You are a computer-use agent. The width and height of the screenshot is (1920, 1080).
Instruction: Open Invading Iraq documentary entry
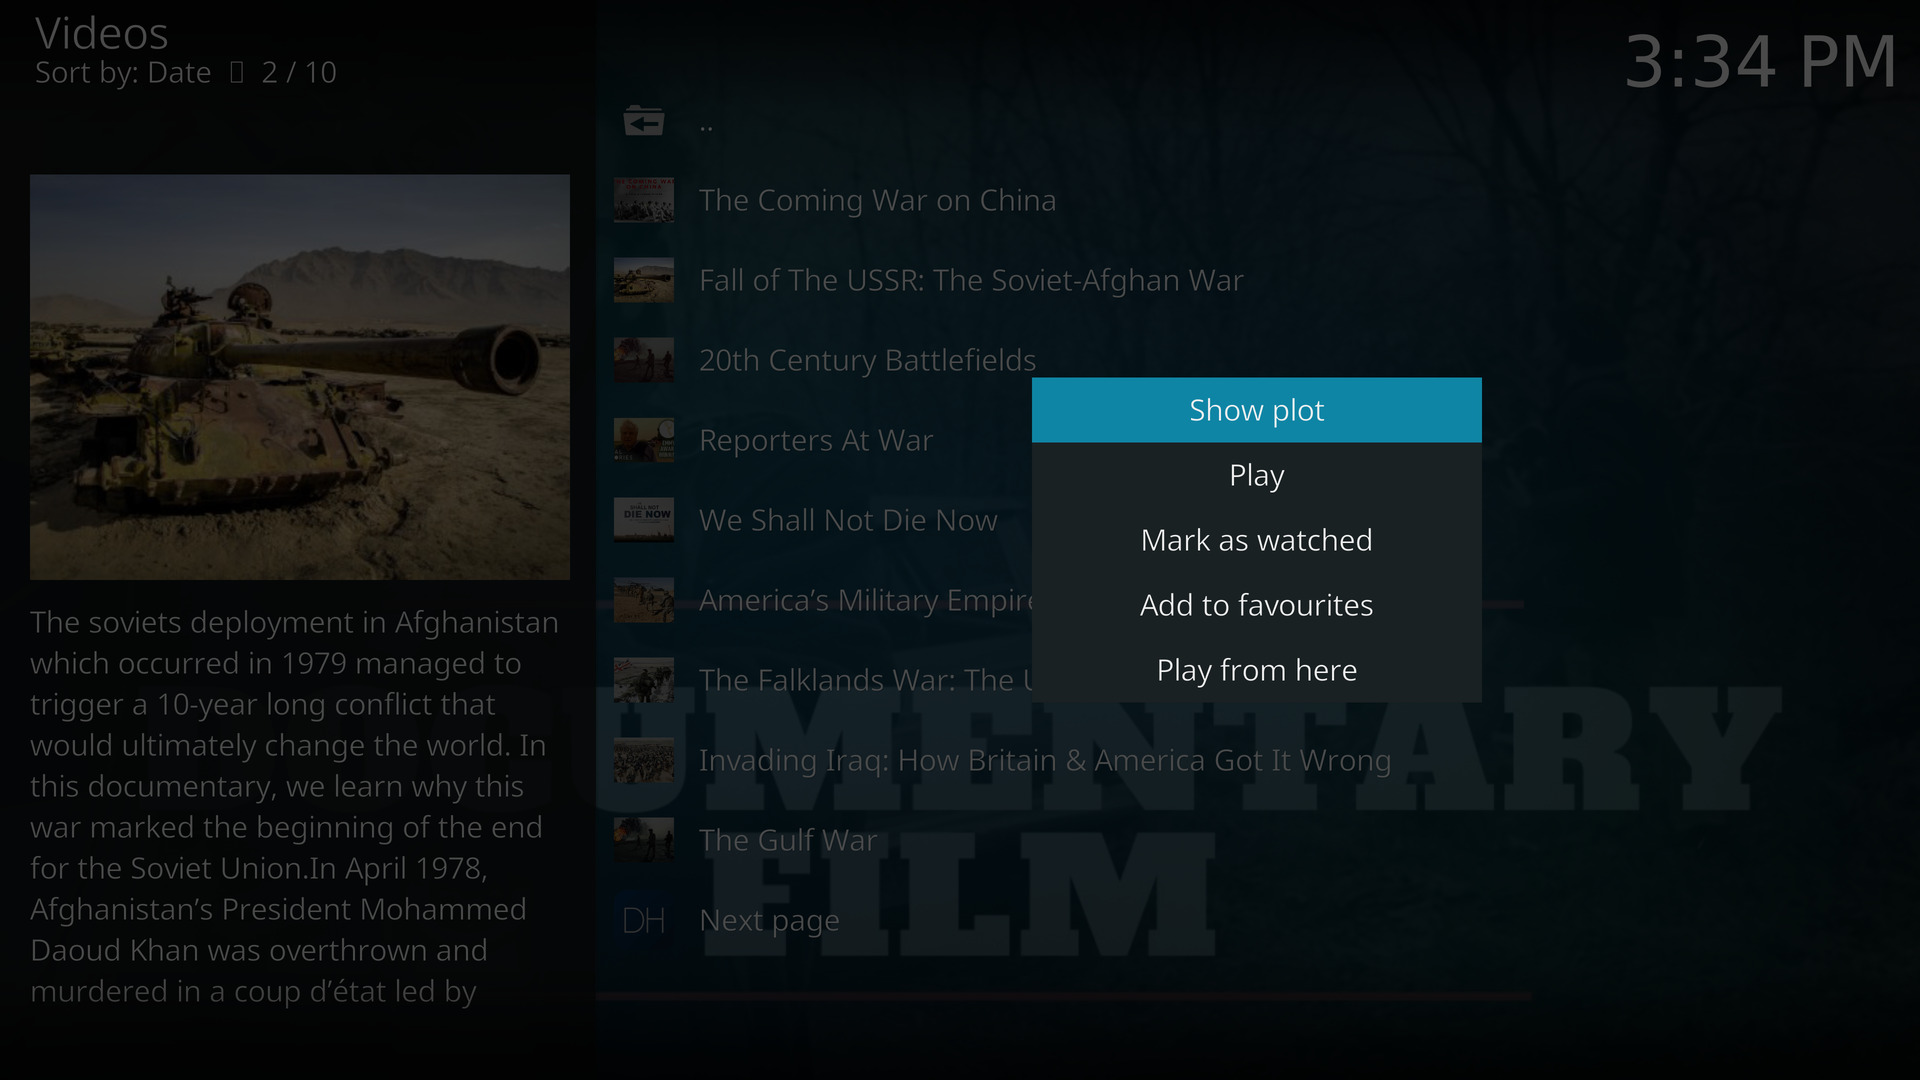coord(1045,760)
